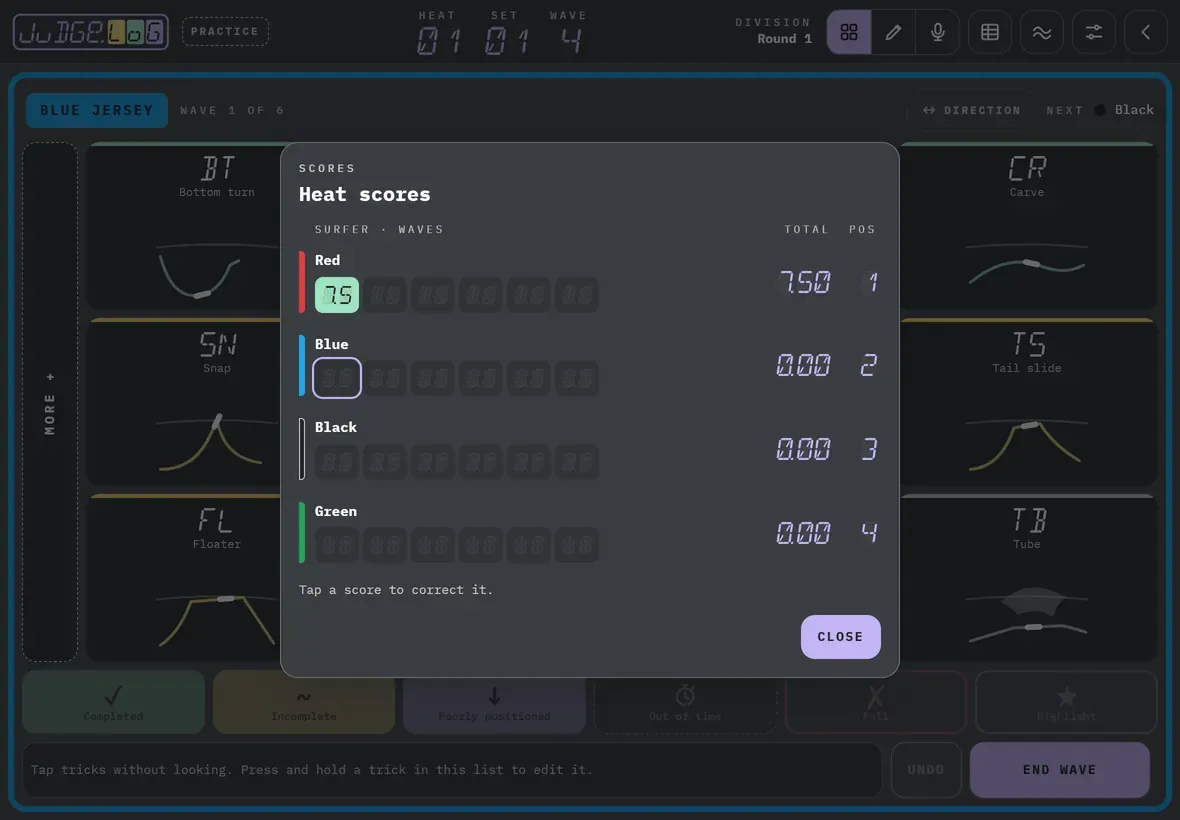Activate the microphone voice input icon
The height and width of the screenshot is (820, 1180).
(938, 32)
